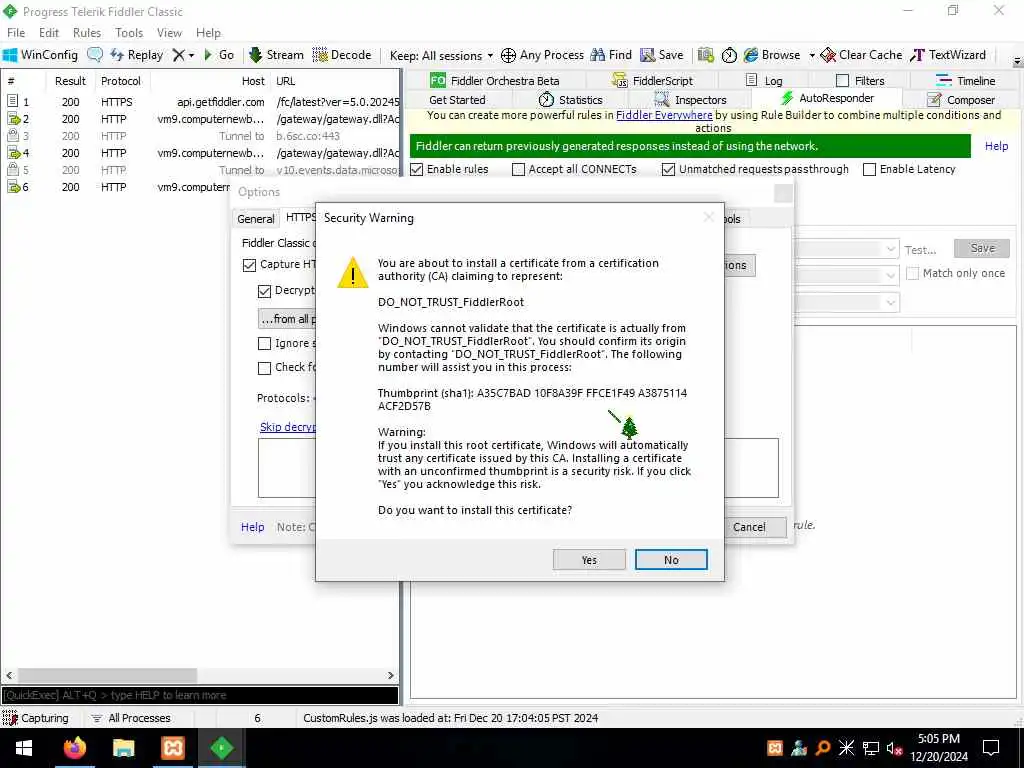Expand the Browse dropdown arrow
The width and height of the screenshot is (1024, 768).
tap(812, 56)
